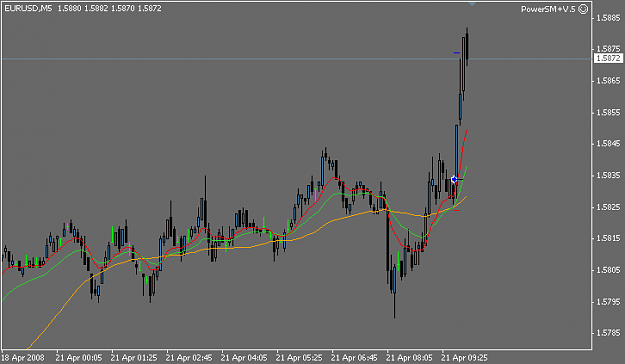Click the 1.5875 price scale label
This screenshot has height=364, width=625.
tap(608, 49)
